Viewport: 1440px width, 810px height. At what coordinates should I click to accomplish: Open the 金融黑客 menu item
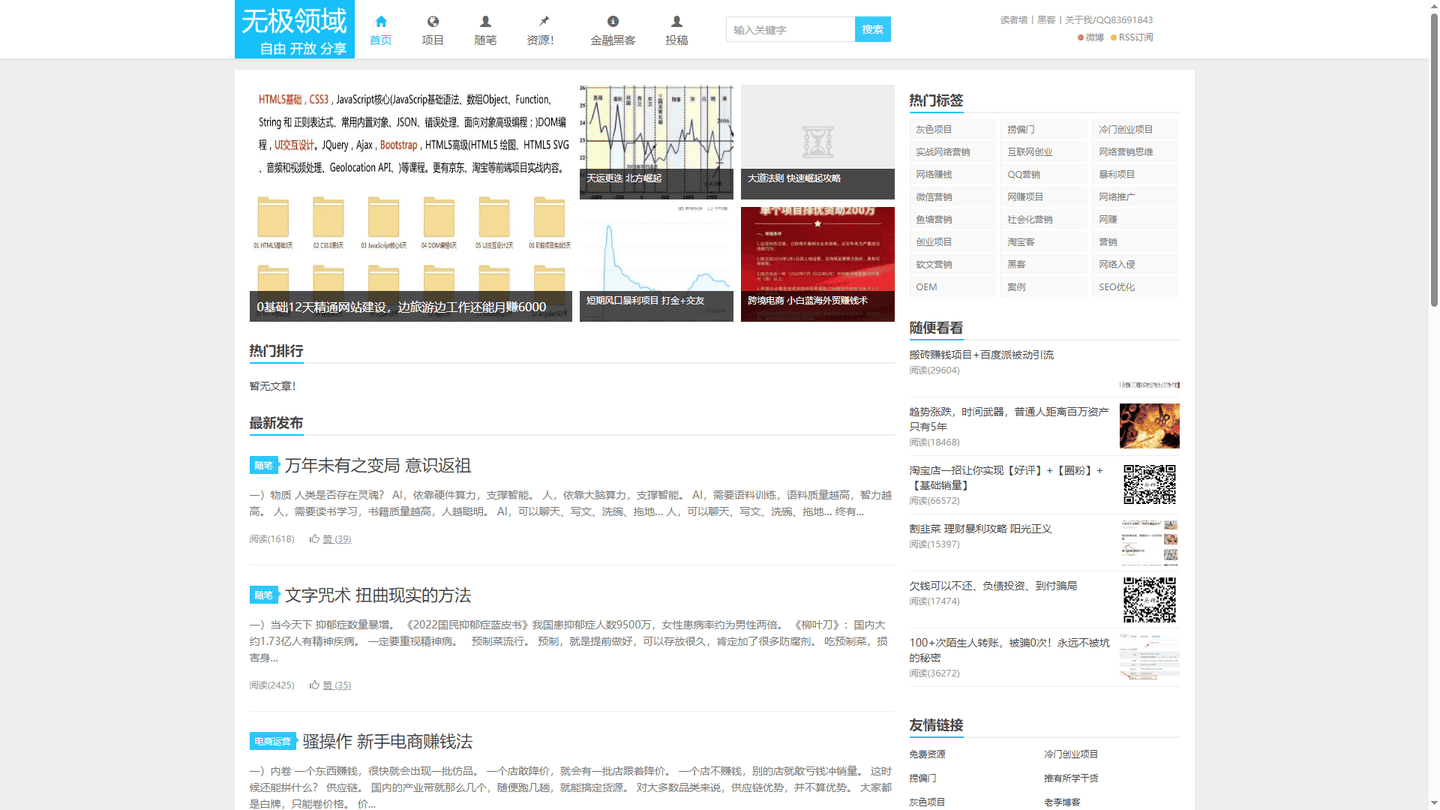[x=612, y=30]
